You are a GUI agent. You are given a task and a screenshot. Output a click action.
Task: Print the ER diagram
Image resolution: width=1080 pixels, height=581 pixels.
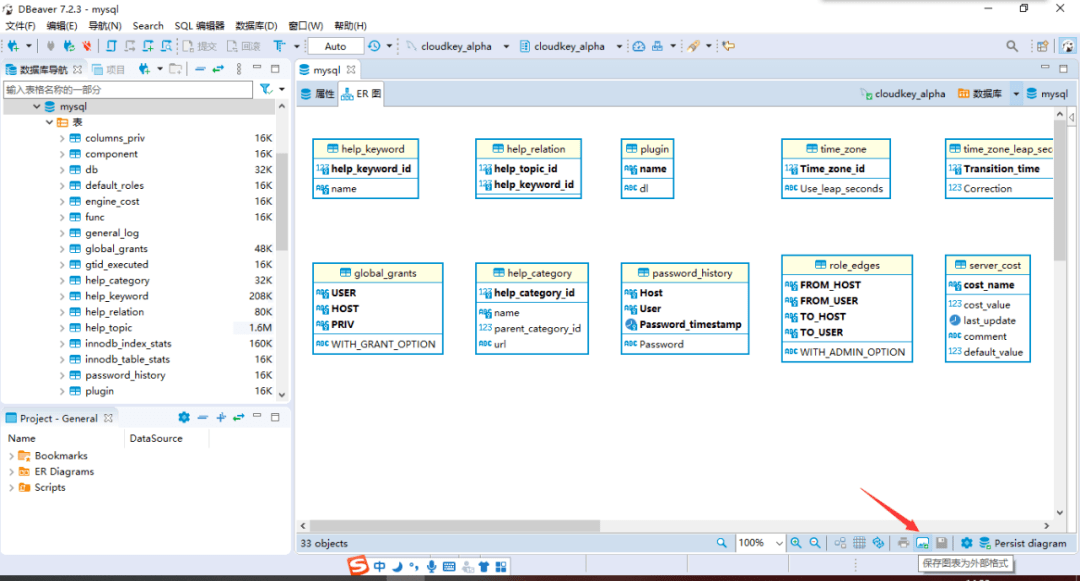[x=903, y=543]
